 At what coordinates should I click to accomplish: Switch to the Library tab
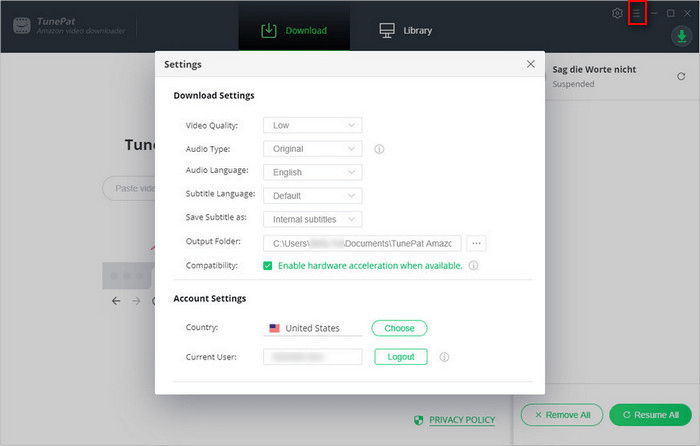click(405, 30)
